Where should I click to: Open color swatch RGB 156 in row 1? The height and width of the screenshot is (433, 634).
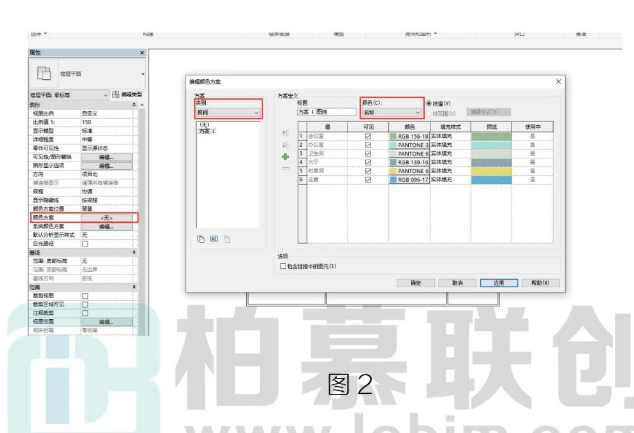tap(409, 136)
